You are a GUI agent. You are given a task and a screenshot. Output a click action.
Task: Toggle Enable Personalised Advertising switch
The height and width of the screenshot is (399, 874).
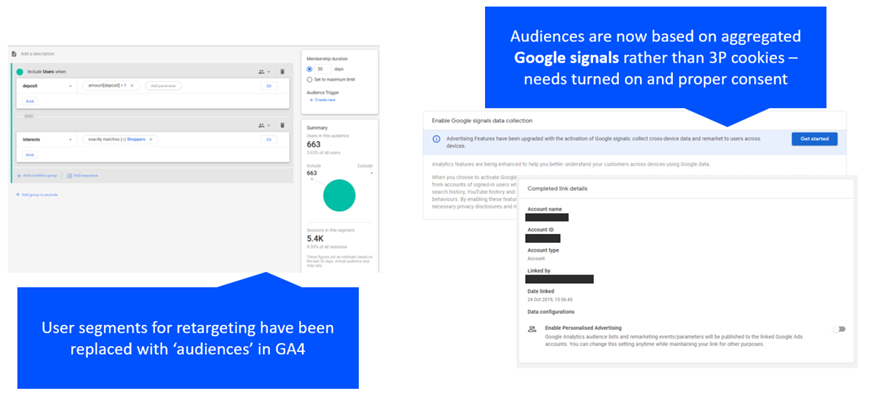[839, 329]
